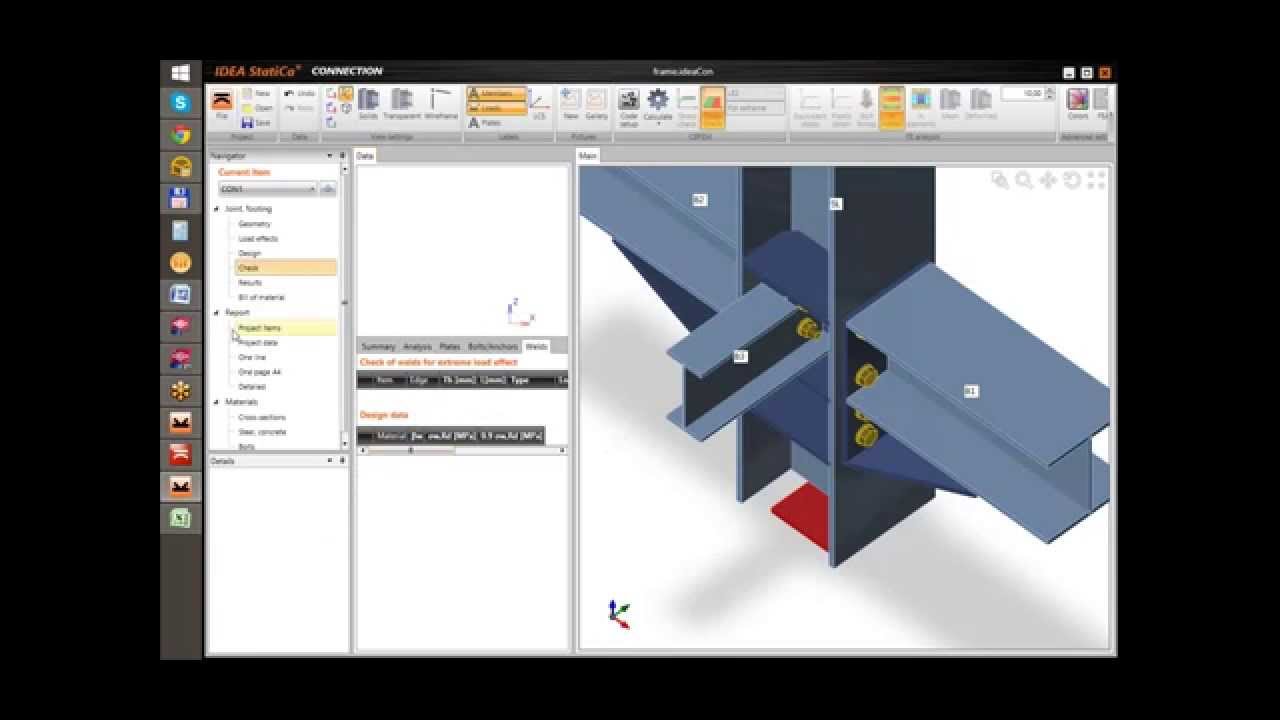The image size is (1280, 720).
Task: Click the Save project icon
Action: [x=255, y=123]
